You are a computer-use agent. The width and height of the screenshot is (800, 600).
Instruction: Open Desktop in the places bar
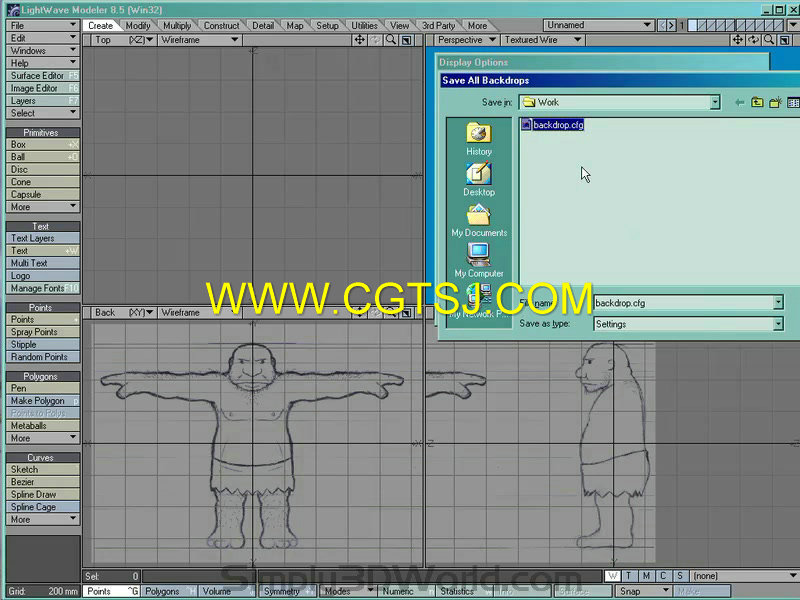coord(479,180)
